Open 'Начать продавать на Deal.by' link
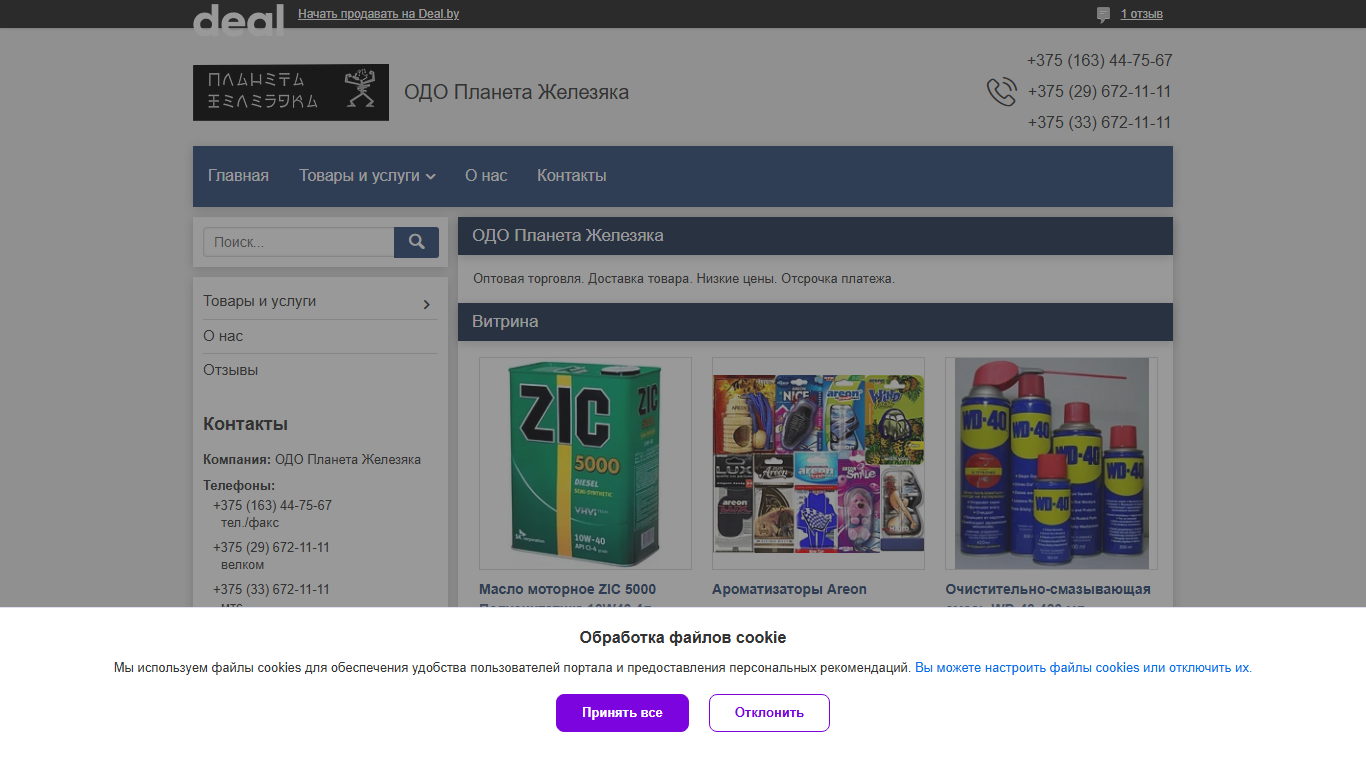 click(378, 14)
